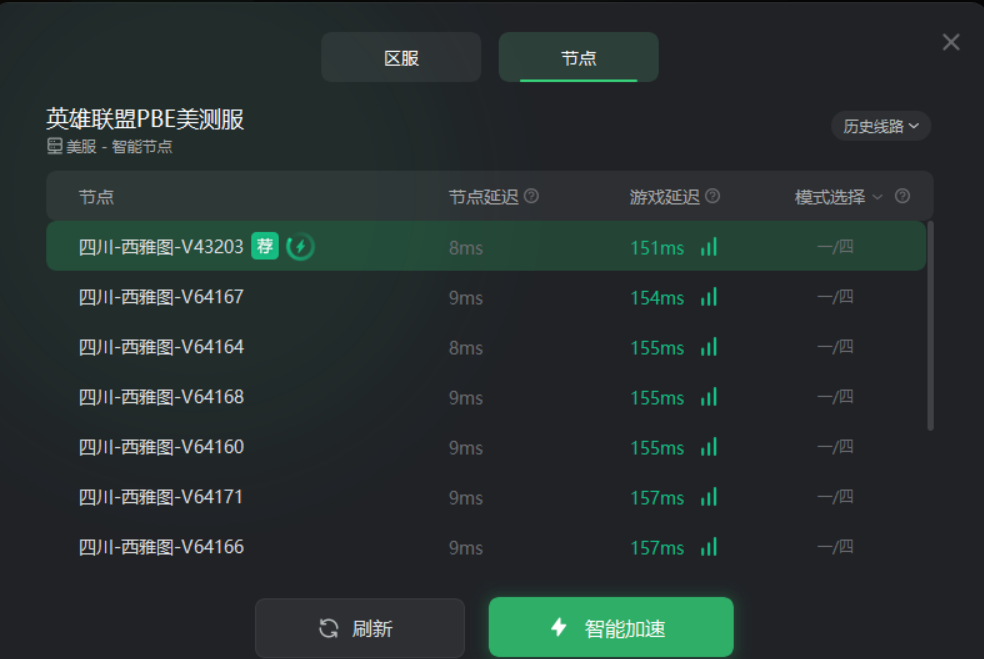Open the 历史线路 dropdown

(x=881, y=126)
